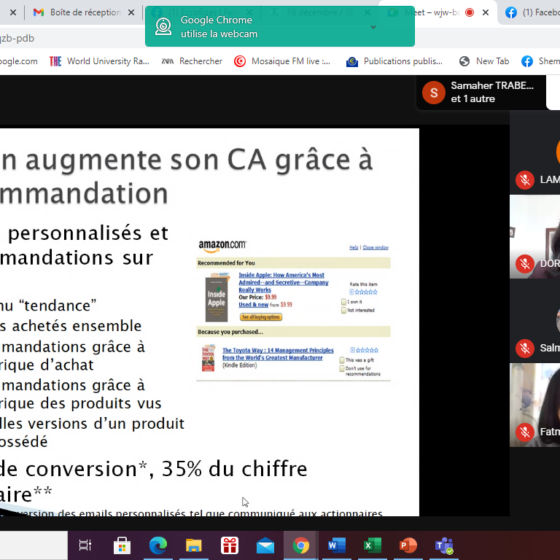Click the muted mic indicator on Salm tile
This screenshot has width=560, height=560.
click(x=525, y=348)
